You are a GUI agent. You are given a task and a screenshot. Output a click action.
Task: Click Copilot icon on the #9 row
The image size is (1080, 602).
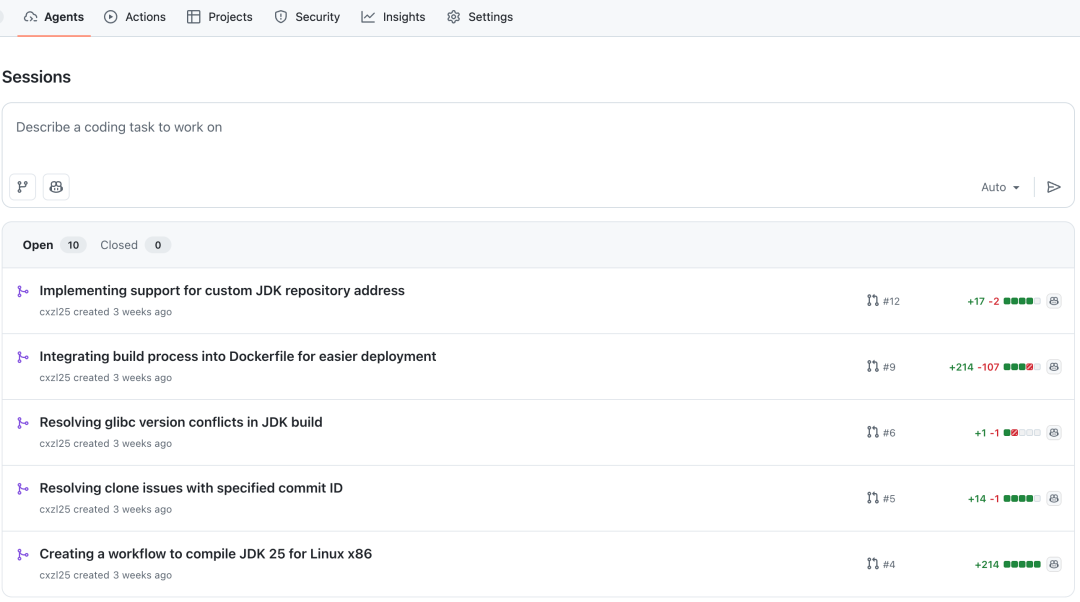click(1054, 367)
